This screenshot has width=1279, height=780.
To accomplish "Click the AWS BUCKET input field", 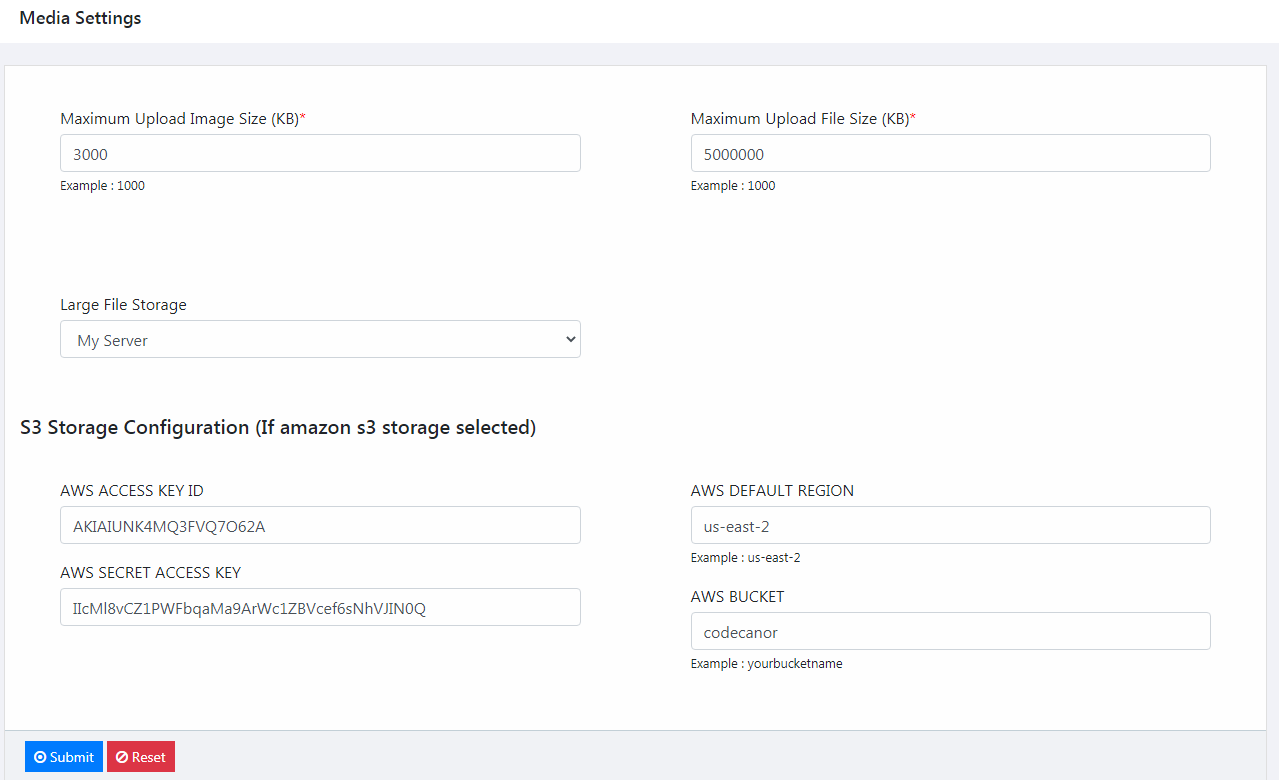I will 950,631.
